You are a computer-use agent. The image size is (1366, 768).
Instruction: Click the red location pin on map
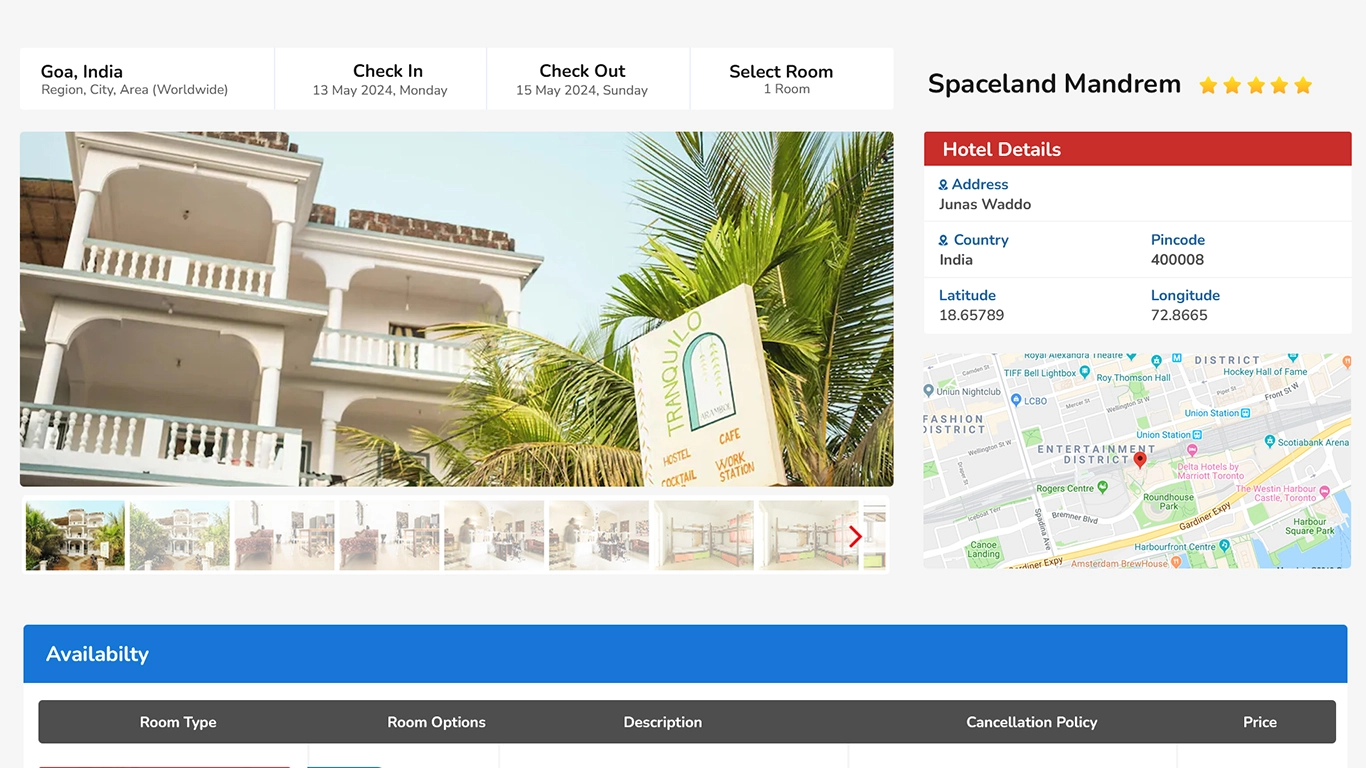point(1139,460)
